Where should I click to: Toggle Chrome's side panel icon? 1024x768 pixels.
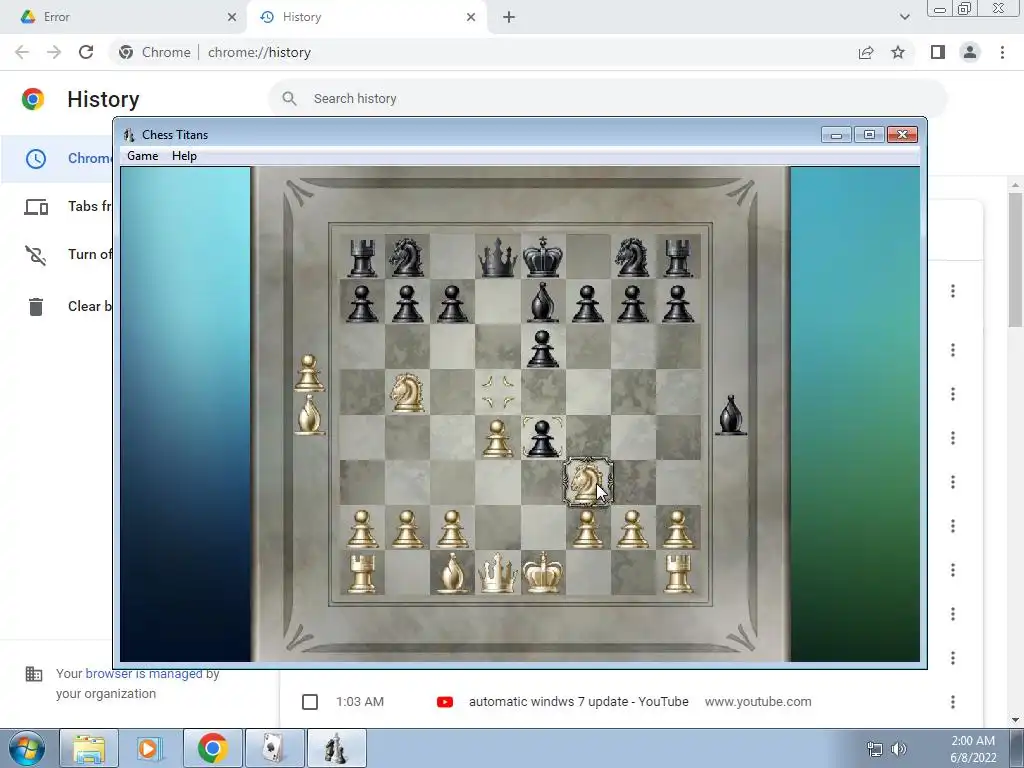click(x=938, y=52)
